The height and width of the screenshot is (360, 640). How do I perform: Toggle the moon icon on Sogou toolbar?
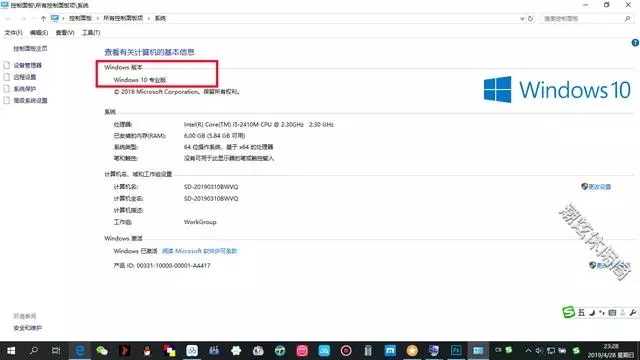click(592, 313)
